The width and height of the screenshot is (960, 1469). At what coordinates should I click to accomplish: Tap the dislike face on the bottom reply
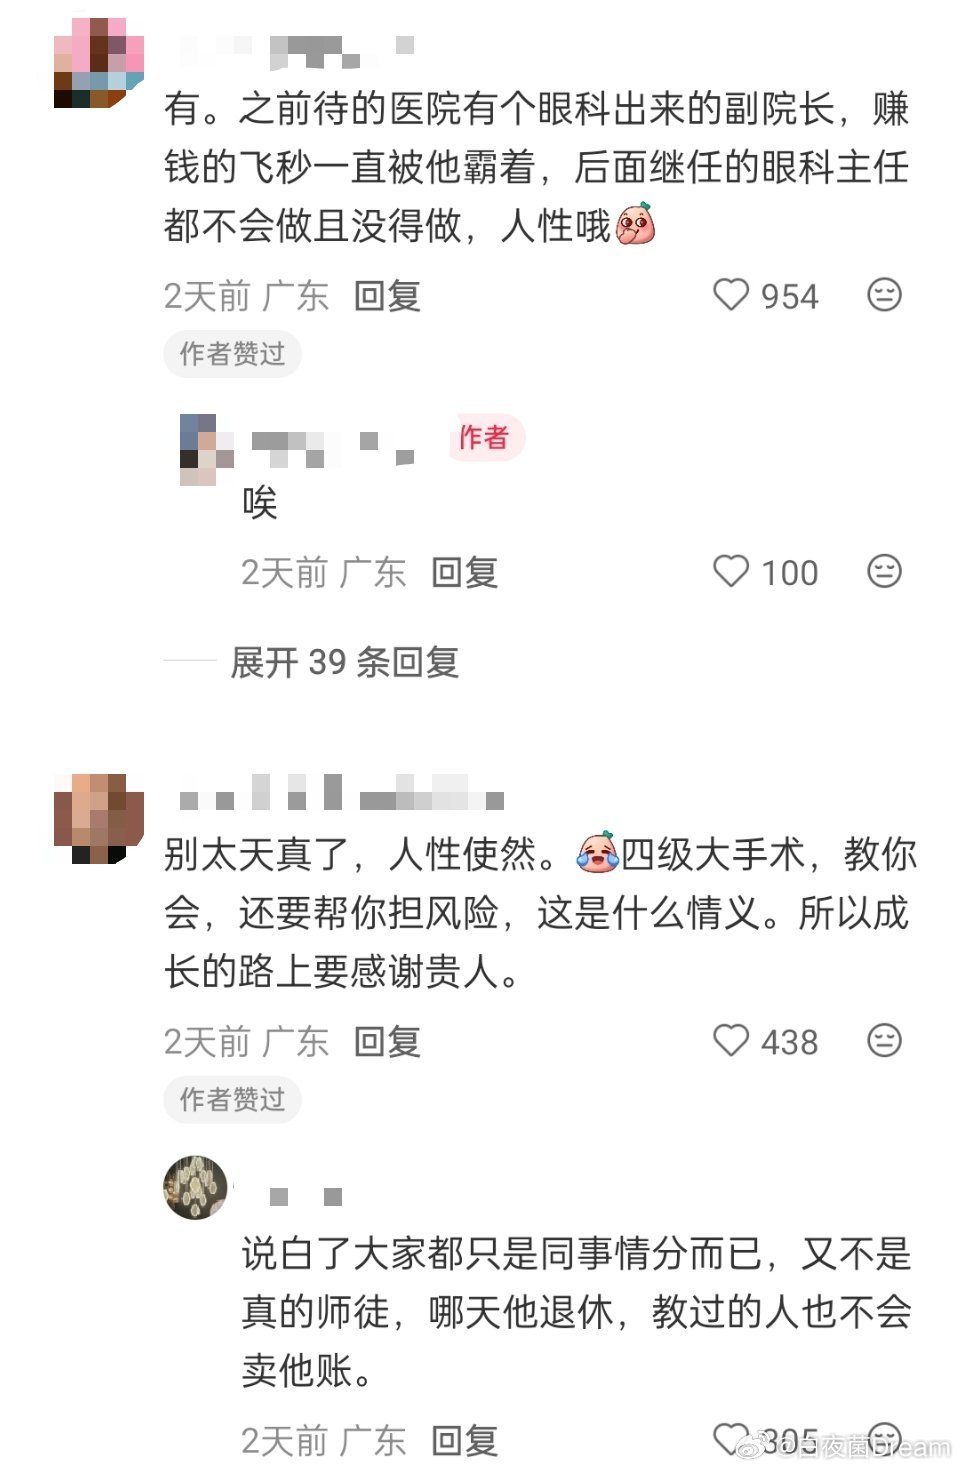pyautogui.click(x=884, y=1440)
